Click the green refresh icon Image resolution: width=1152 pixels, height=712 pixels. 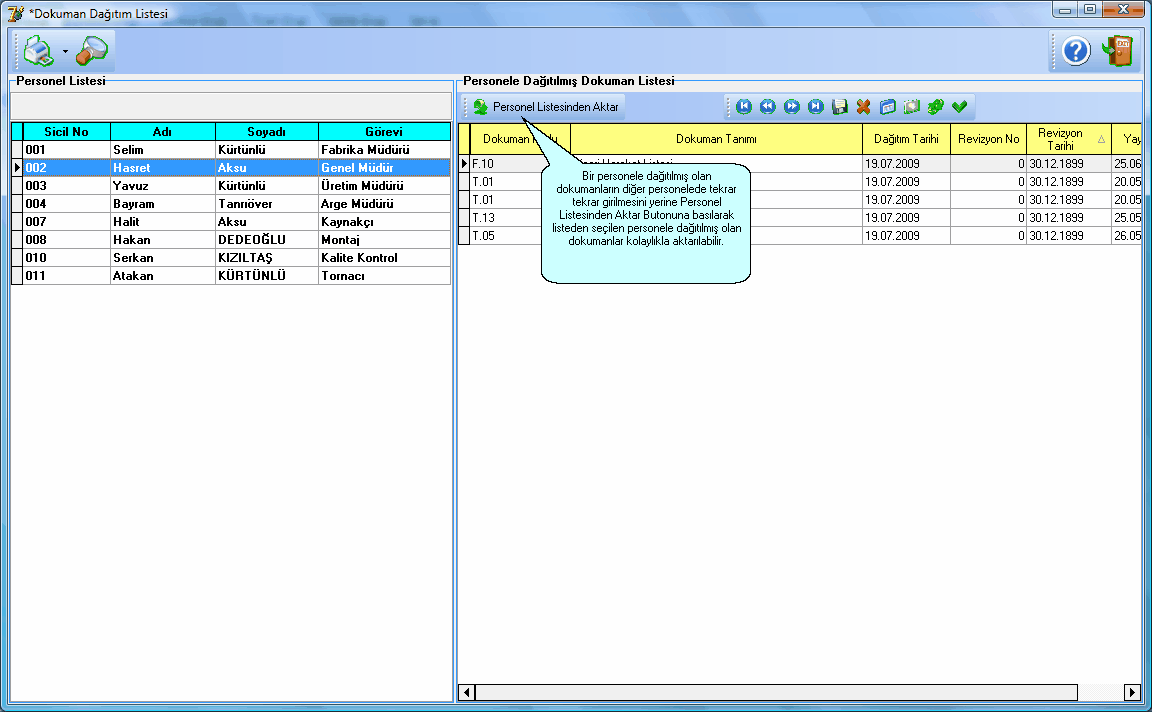click(x=935, y=107)
